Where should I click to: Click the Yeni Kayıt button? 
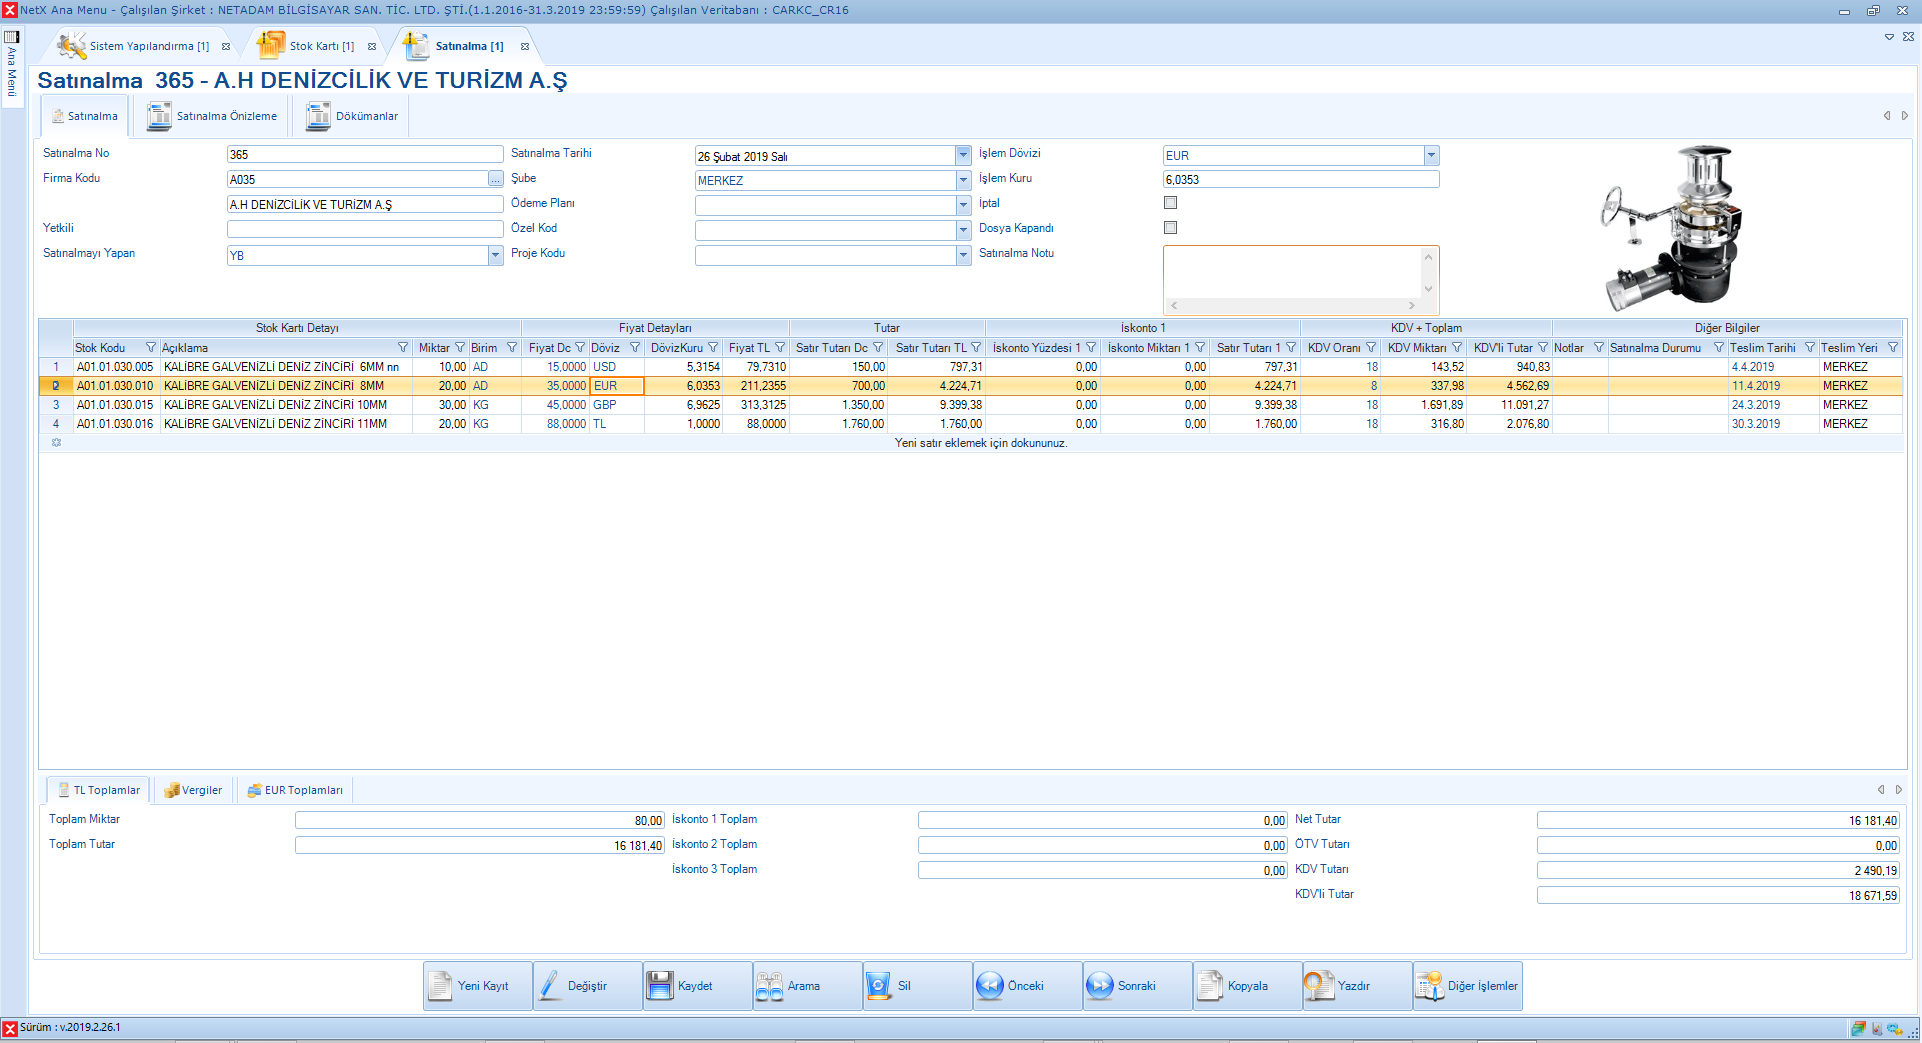[x=478, y=986]
